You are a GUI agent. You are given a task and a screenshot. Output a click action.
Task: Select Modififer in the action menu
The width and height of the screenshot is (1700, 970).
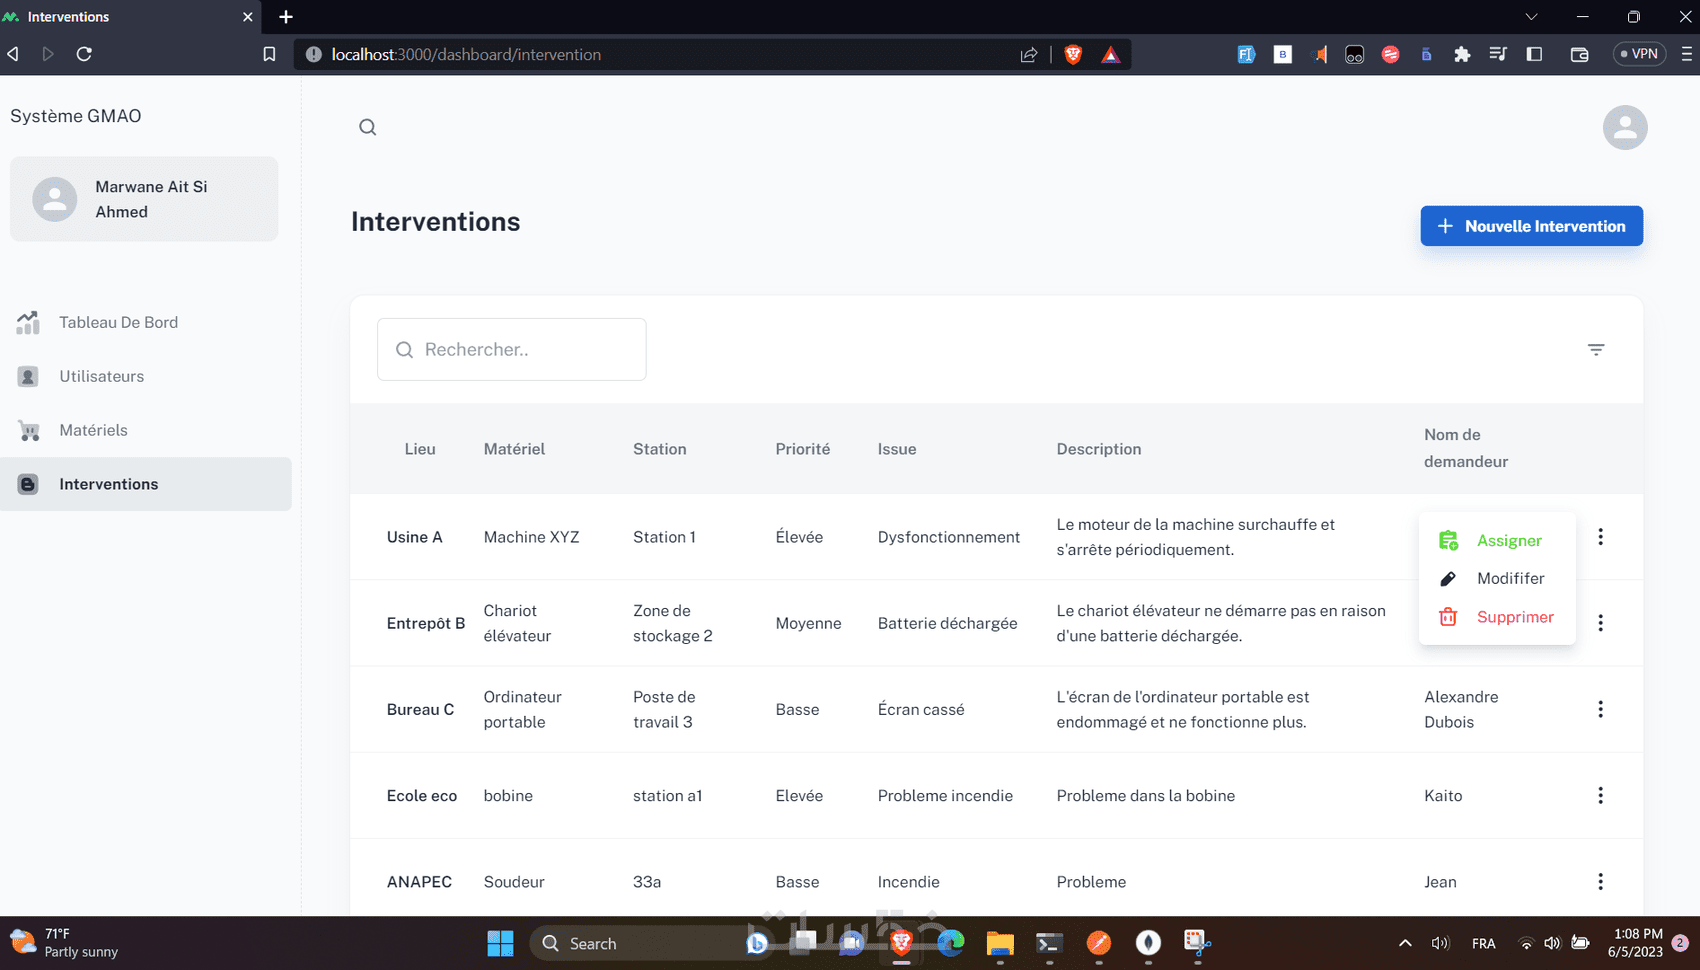click(1510, 578)
